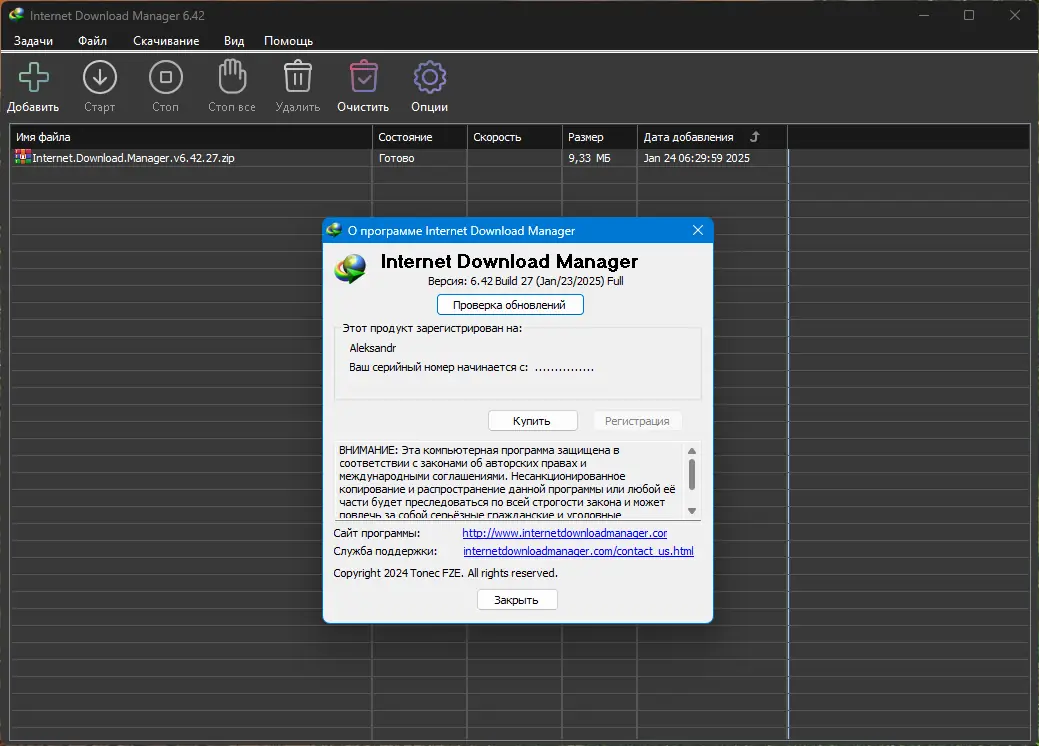
Task: Select the Internet.Download.Manager.v6.42.27.zip row
Action: tap(399, 158)
